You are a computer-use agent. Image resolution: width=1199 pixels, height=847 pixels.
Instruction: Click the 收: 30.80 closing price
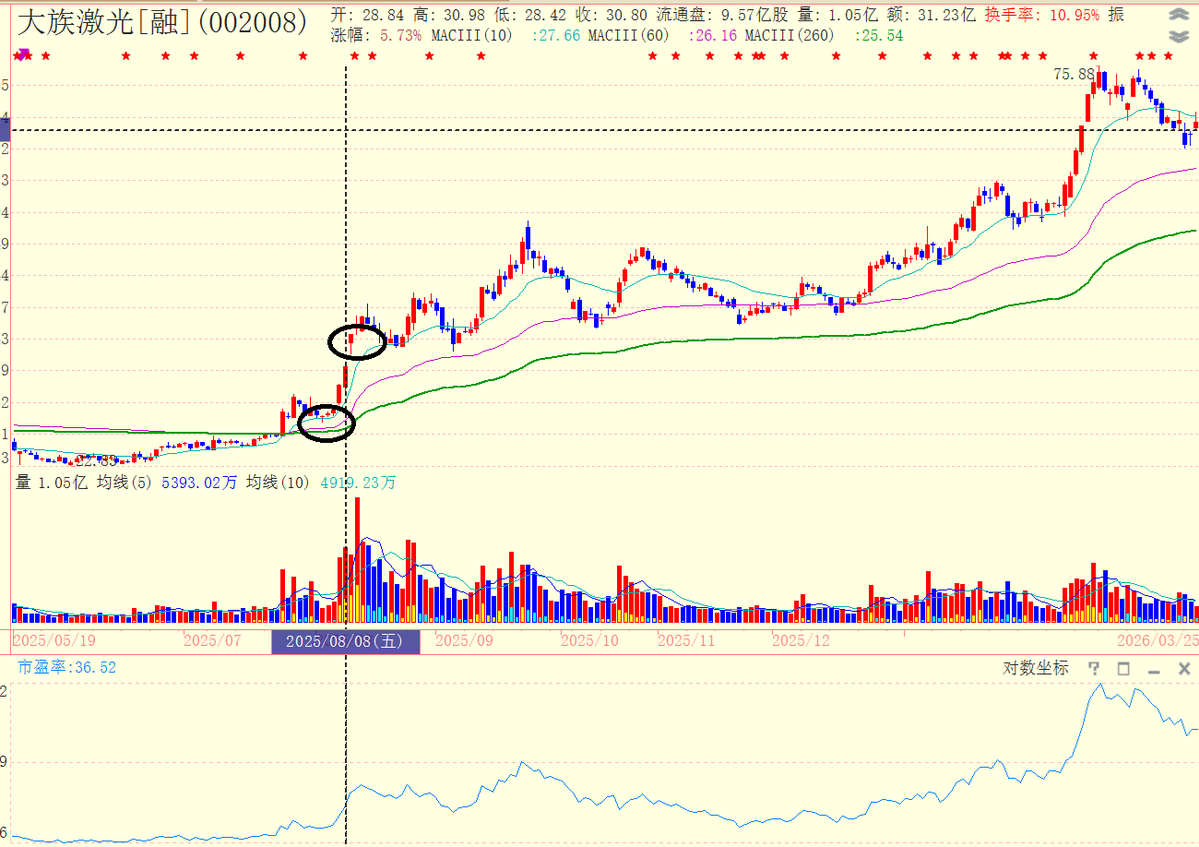611,15
